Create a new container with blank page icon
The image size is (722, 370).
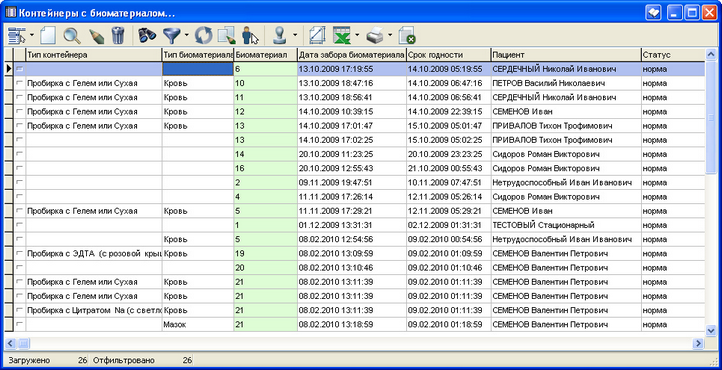tap(47, 35)
